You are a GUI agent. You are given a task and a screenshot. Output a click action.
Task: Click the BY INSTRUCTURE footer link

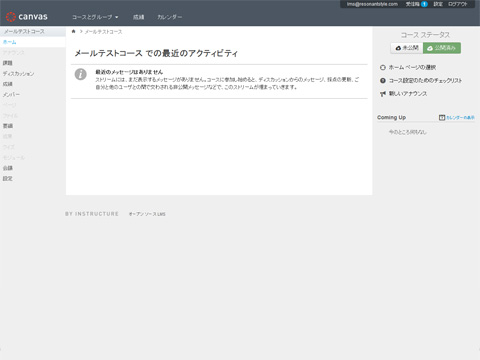(x=92, y=214)
